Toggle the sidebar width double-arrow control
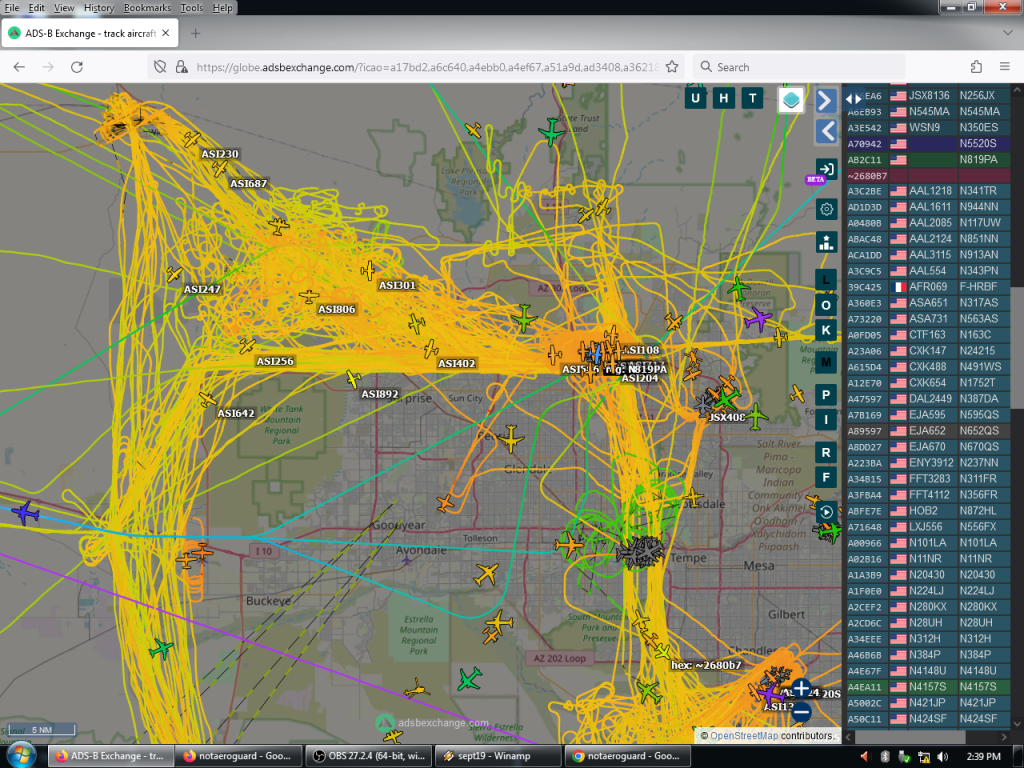This screenshot has height=768, width=1024. pyautogui.click(x=854, y=99)
